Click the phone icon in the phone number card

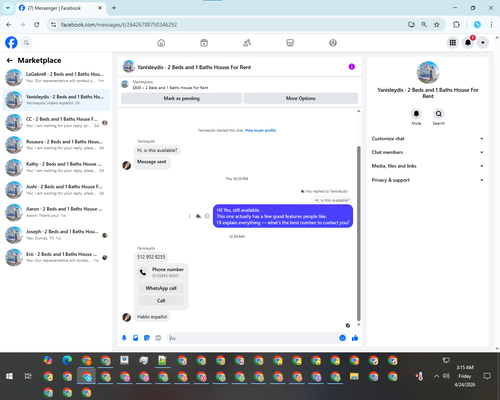pyautogui.click(x=143, y=272)
